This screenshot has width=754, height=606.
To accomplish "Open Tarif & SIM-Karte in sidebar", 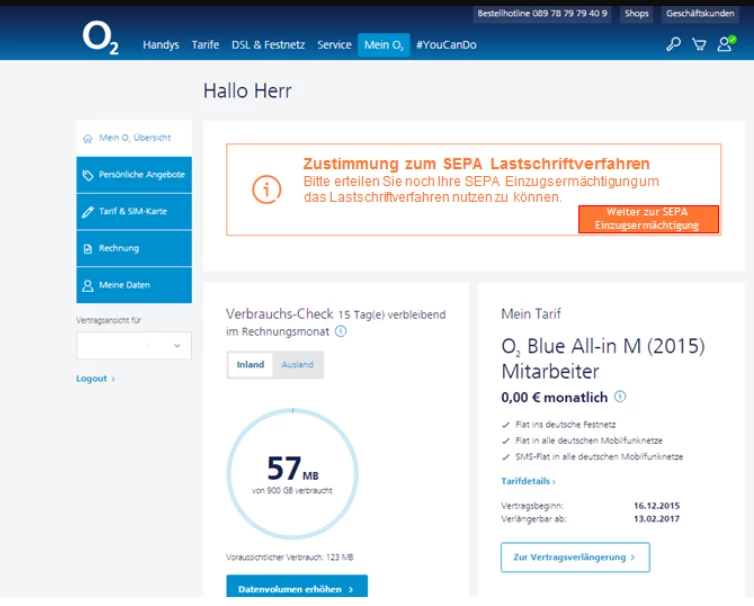I will [134, 212].
